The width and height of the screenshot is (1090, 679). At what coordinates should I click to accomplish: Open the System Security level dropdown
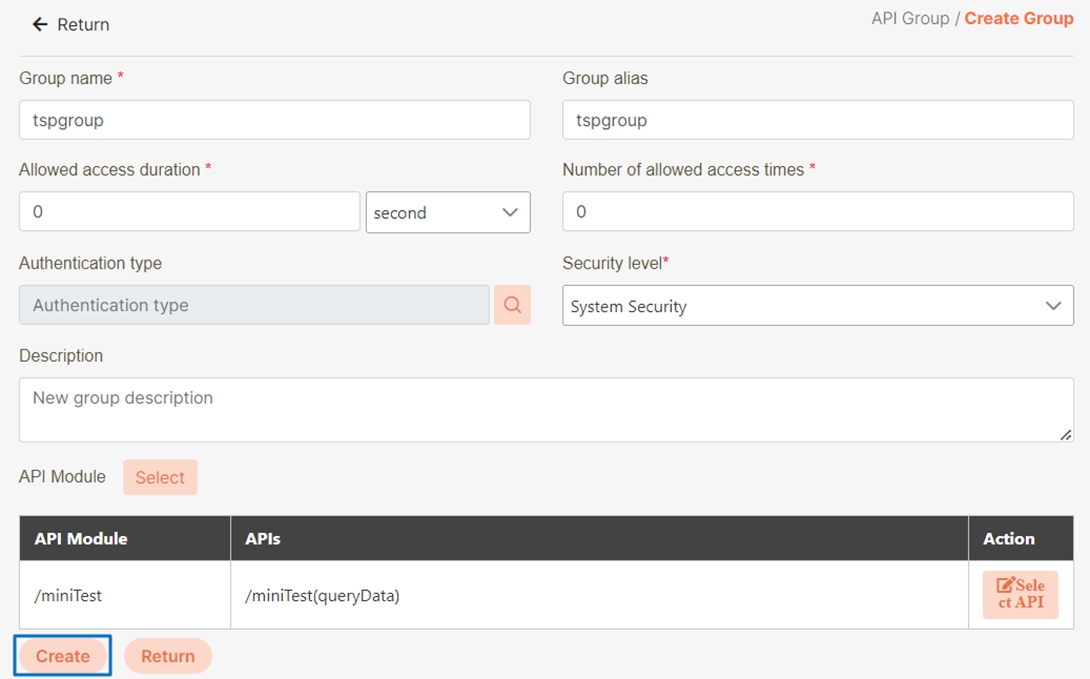pos(817,306)
